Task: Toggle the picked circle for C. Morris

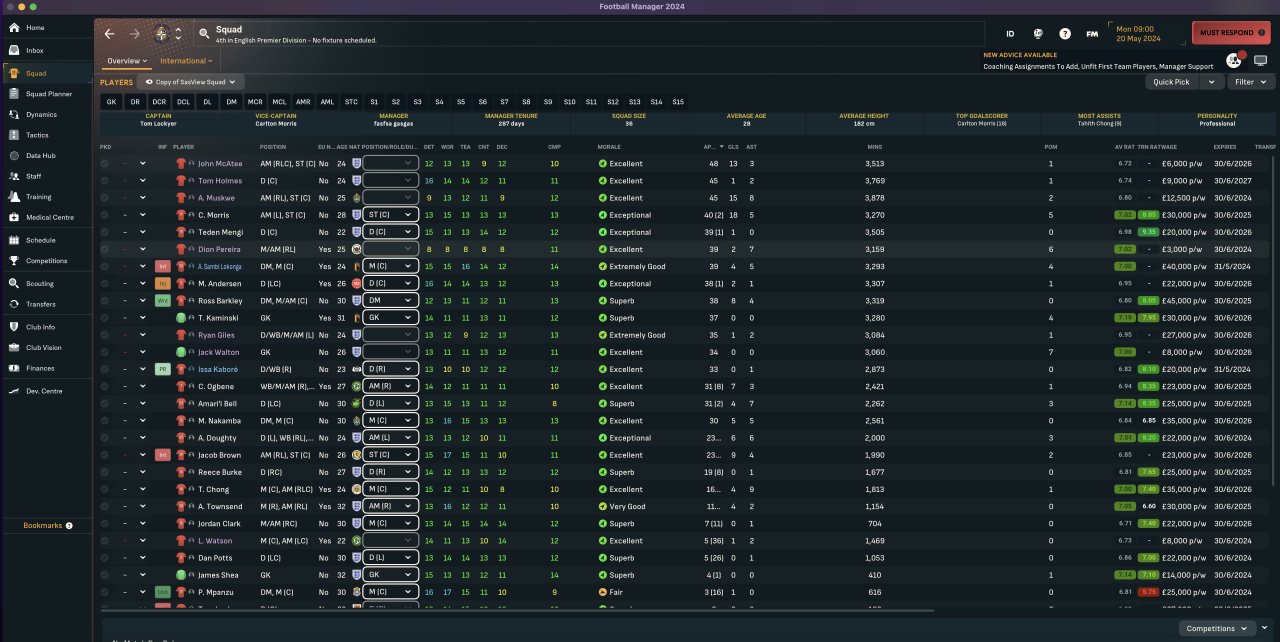Action: point(105,215)
